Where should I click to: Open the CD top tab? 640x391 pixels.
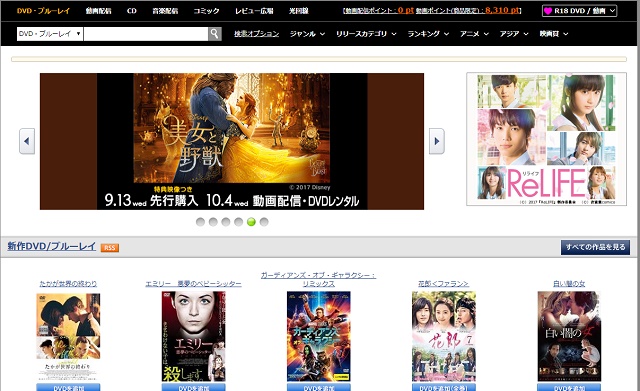coord(131,11)
